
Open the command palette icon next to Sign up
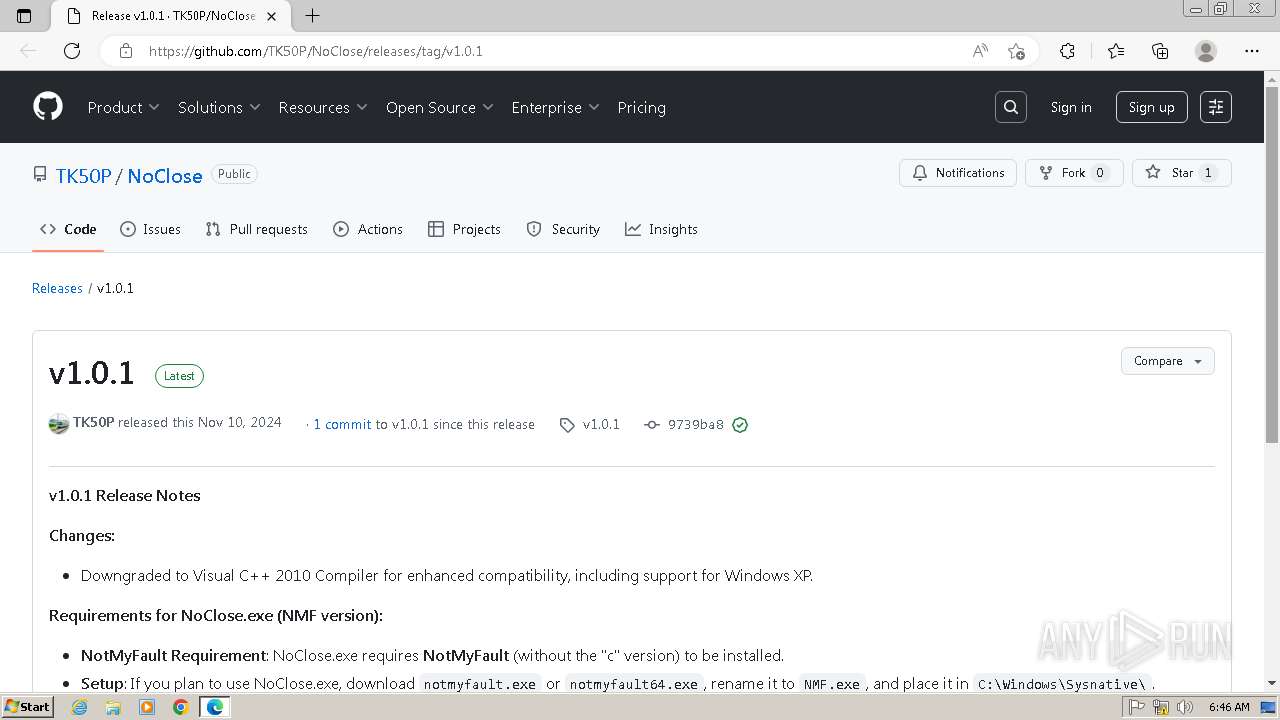1216,107
